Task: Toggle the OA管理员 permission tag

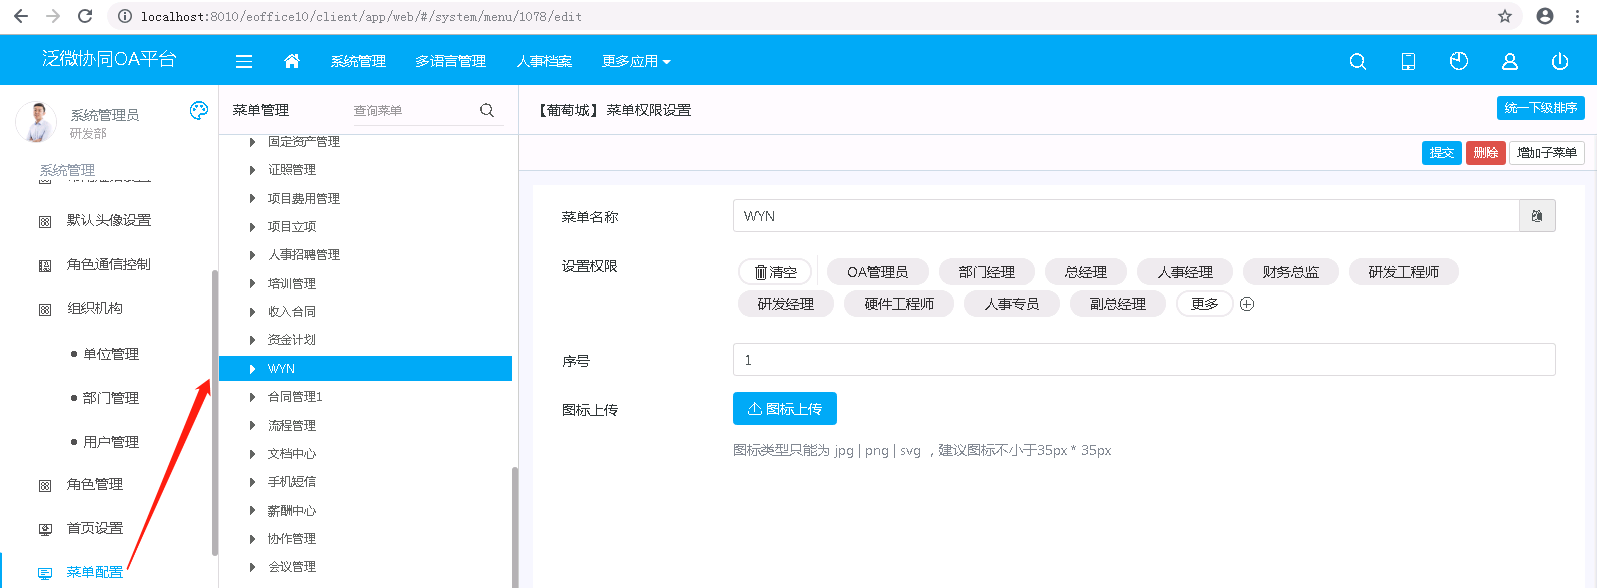Action: tap(877, 272)
